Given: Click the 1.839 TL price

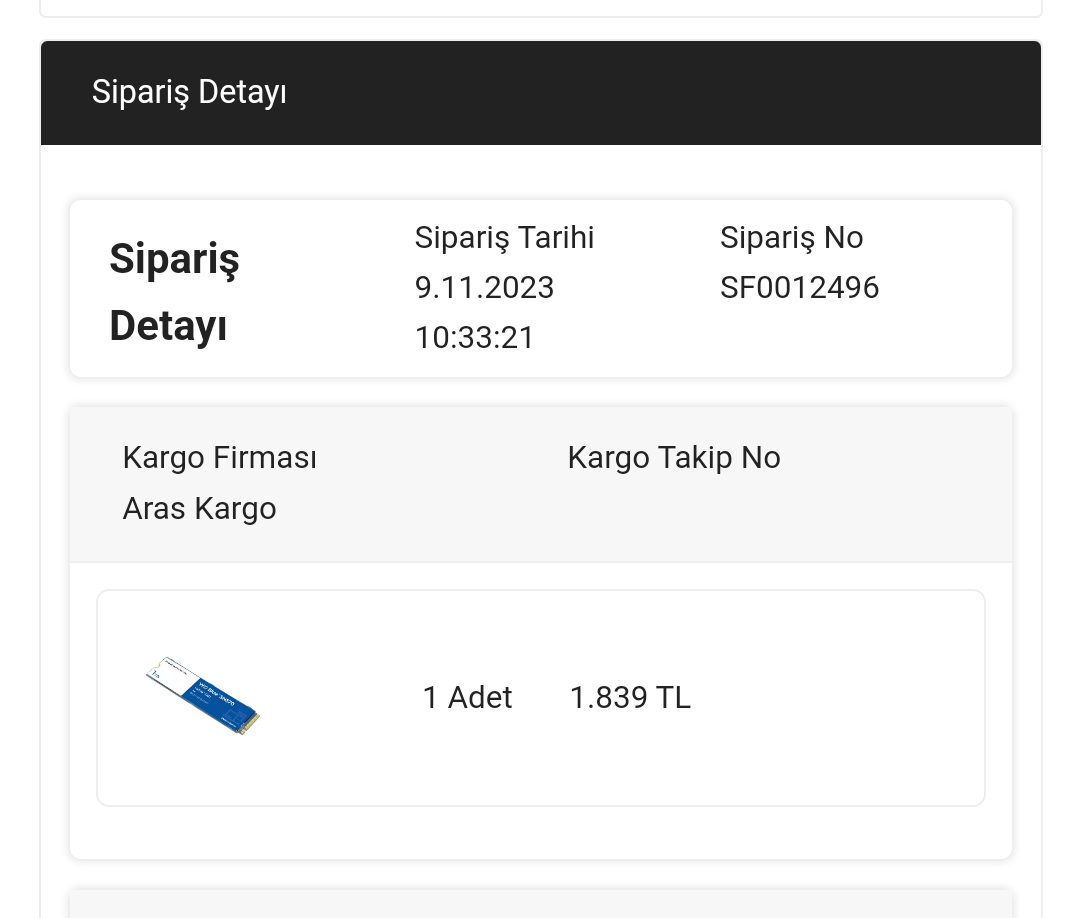Looking at the screenshot, I should point(630,697).
